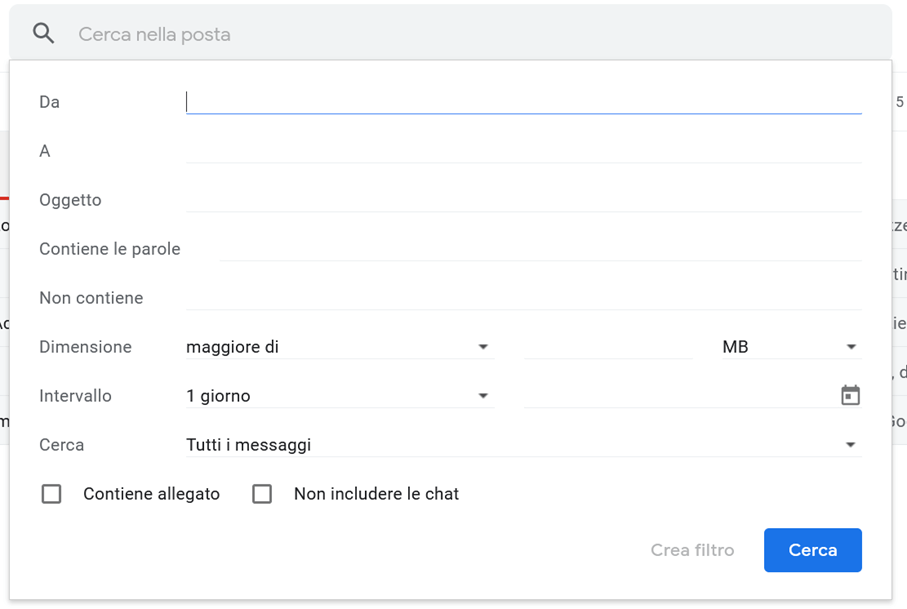
Task: Click the 'Intervallo' label text
Action: (x=75, y=396)
